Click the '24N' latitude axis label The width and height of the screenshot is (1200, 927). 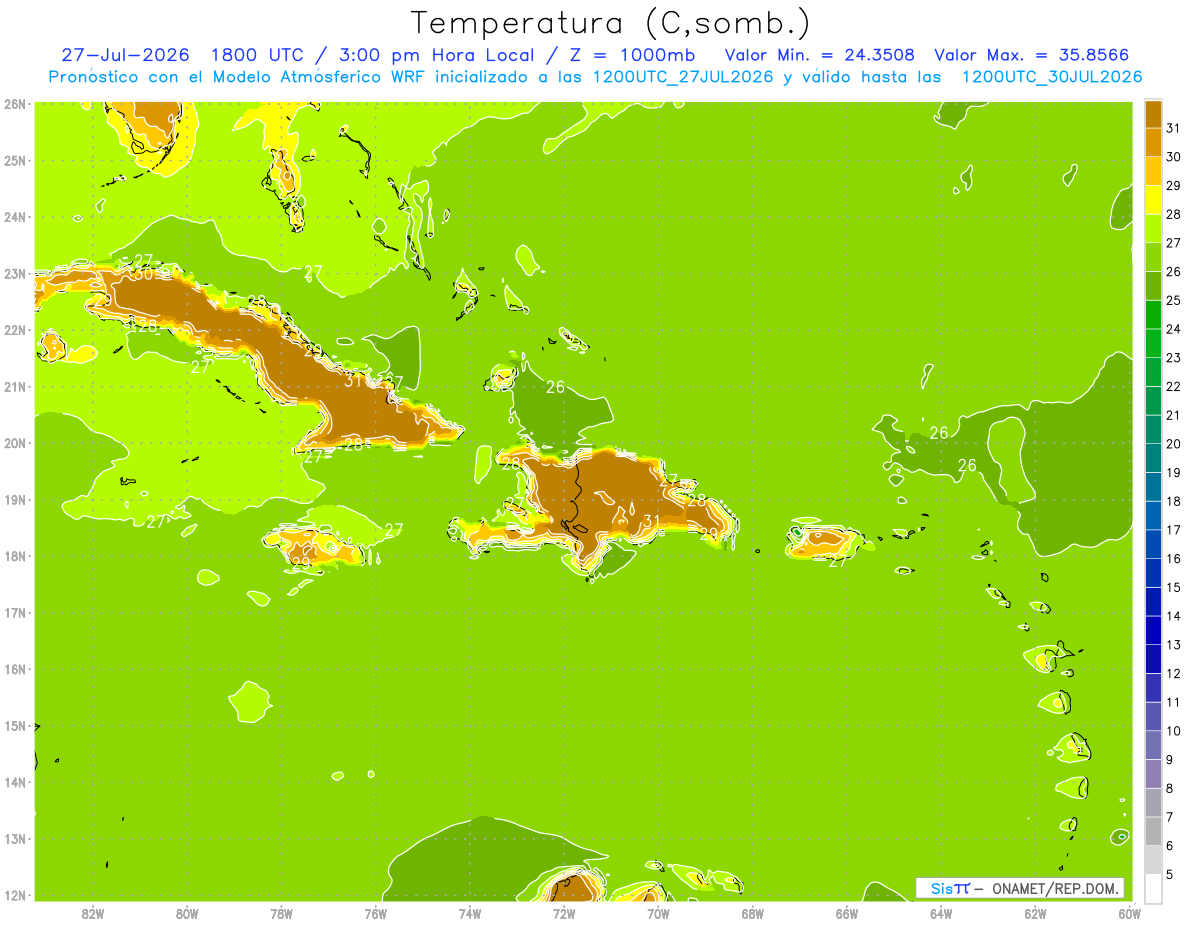(x=14, y=217)
